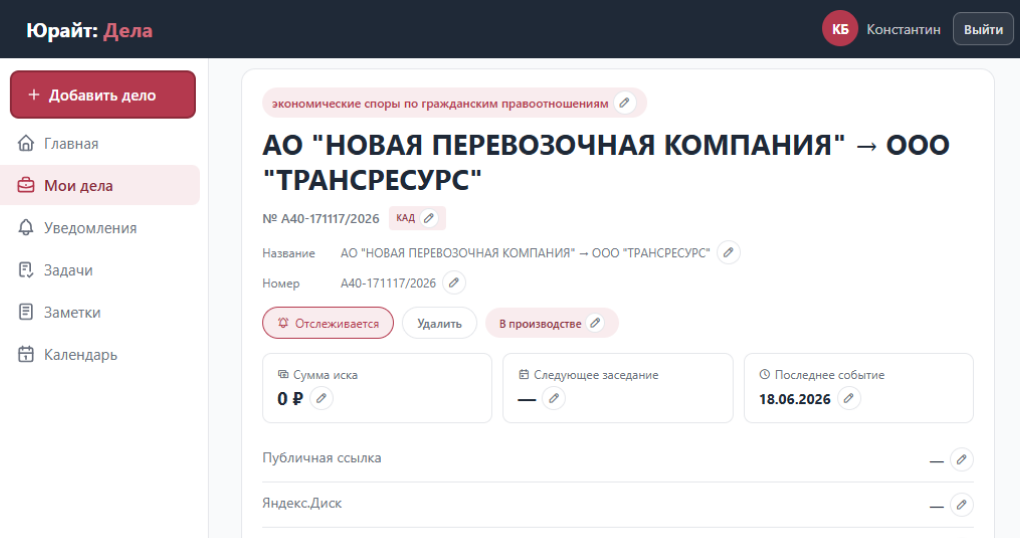Click the Выйти logout button
The width and height of the screenshot is (1020, 538).
983,29
